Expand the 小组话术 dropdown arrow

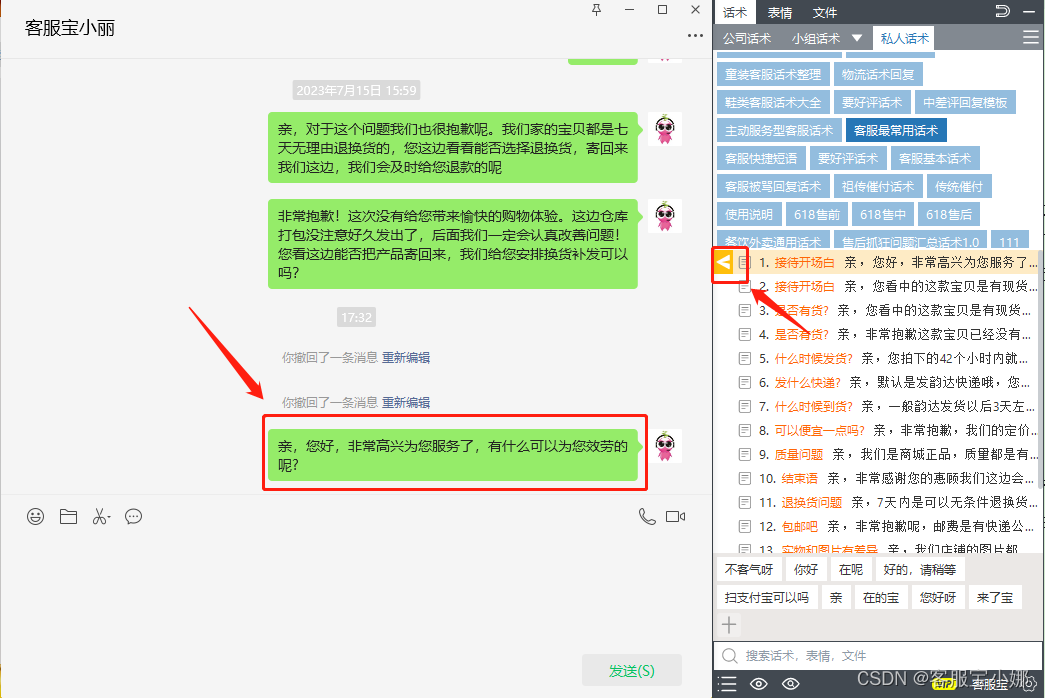pos(857,38)
